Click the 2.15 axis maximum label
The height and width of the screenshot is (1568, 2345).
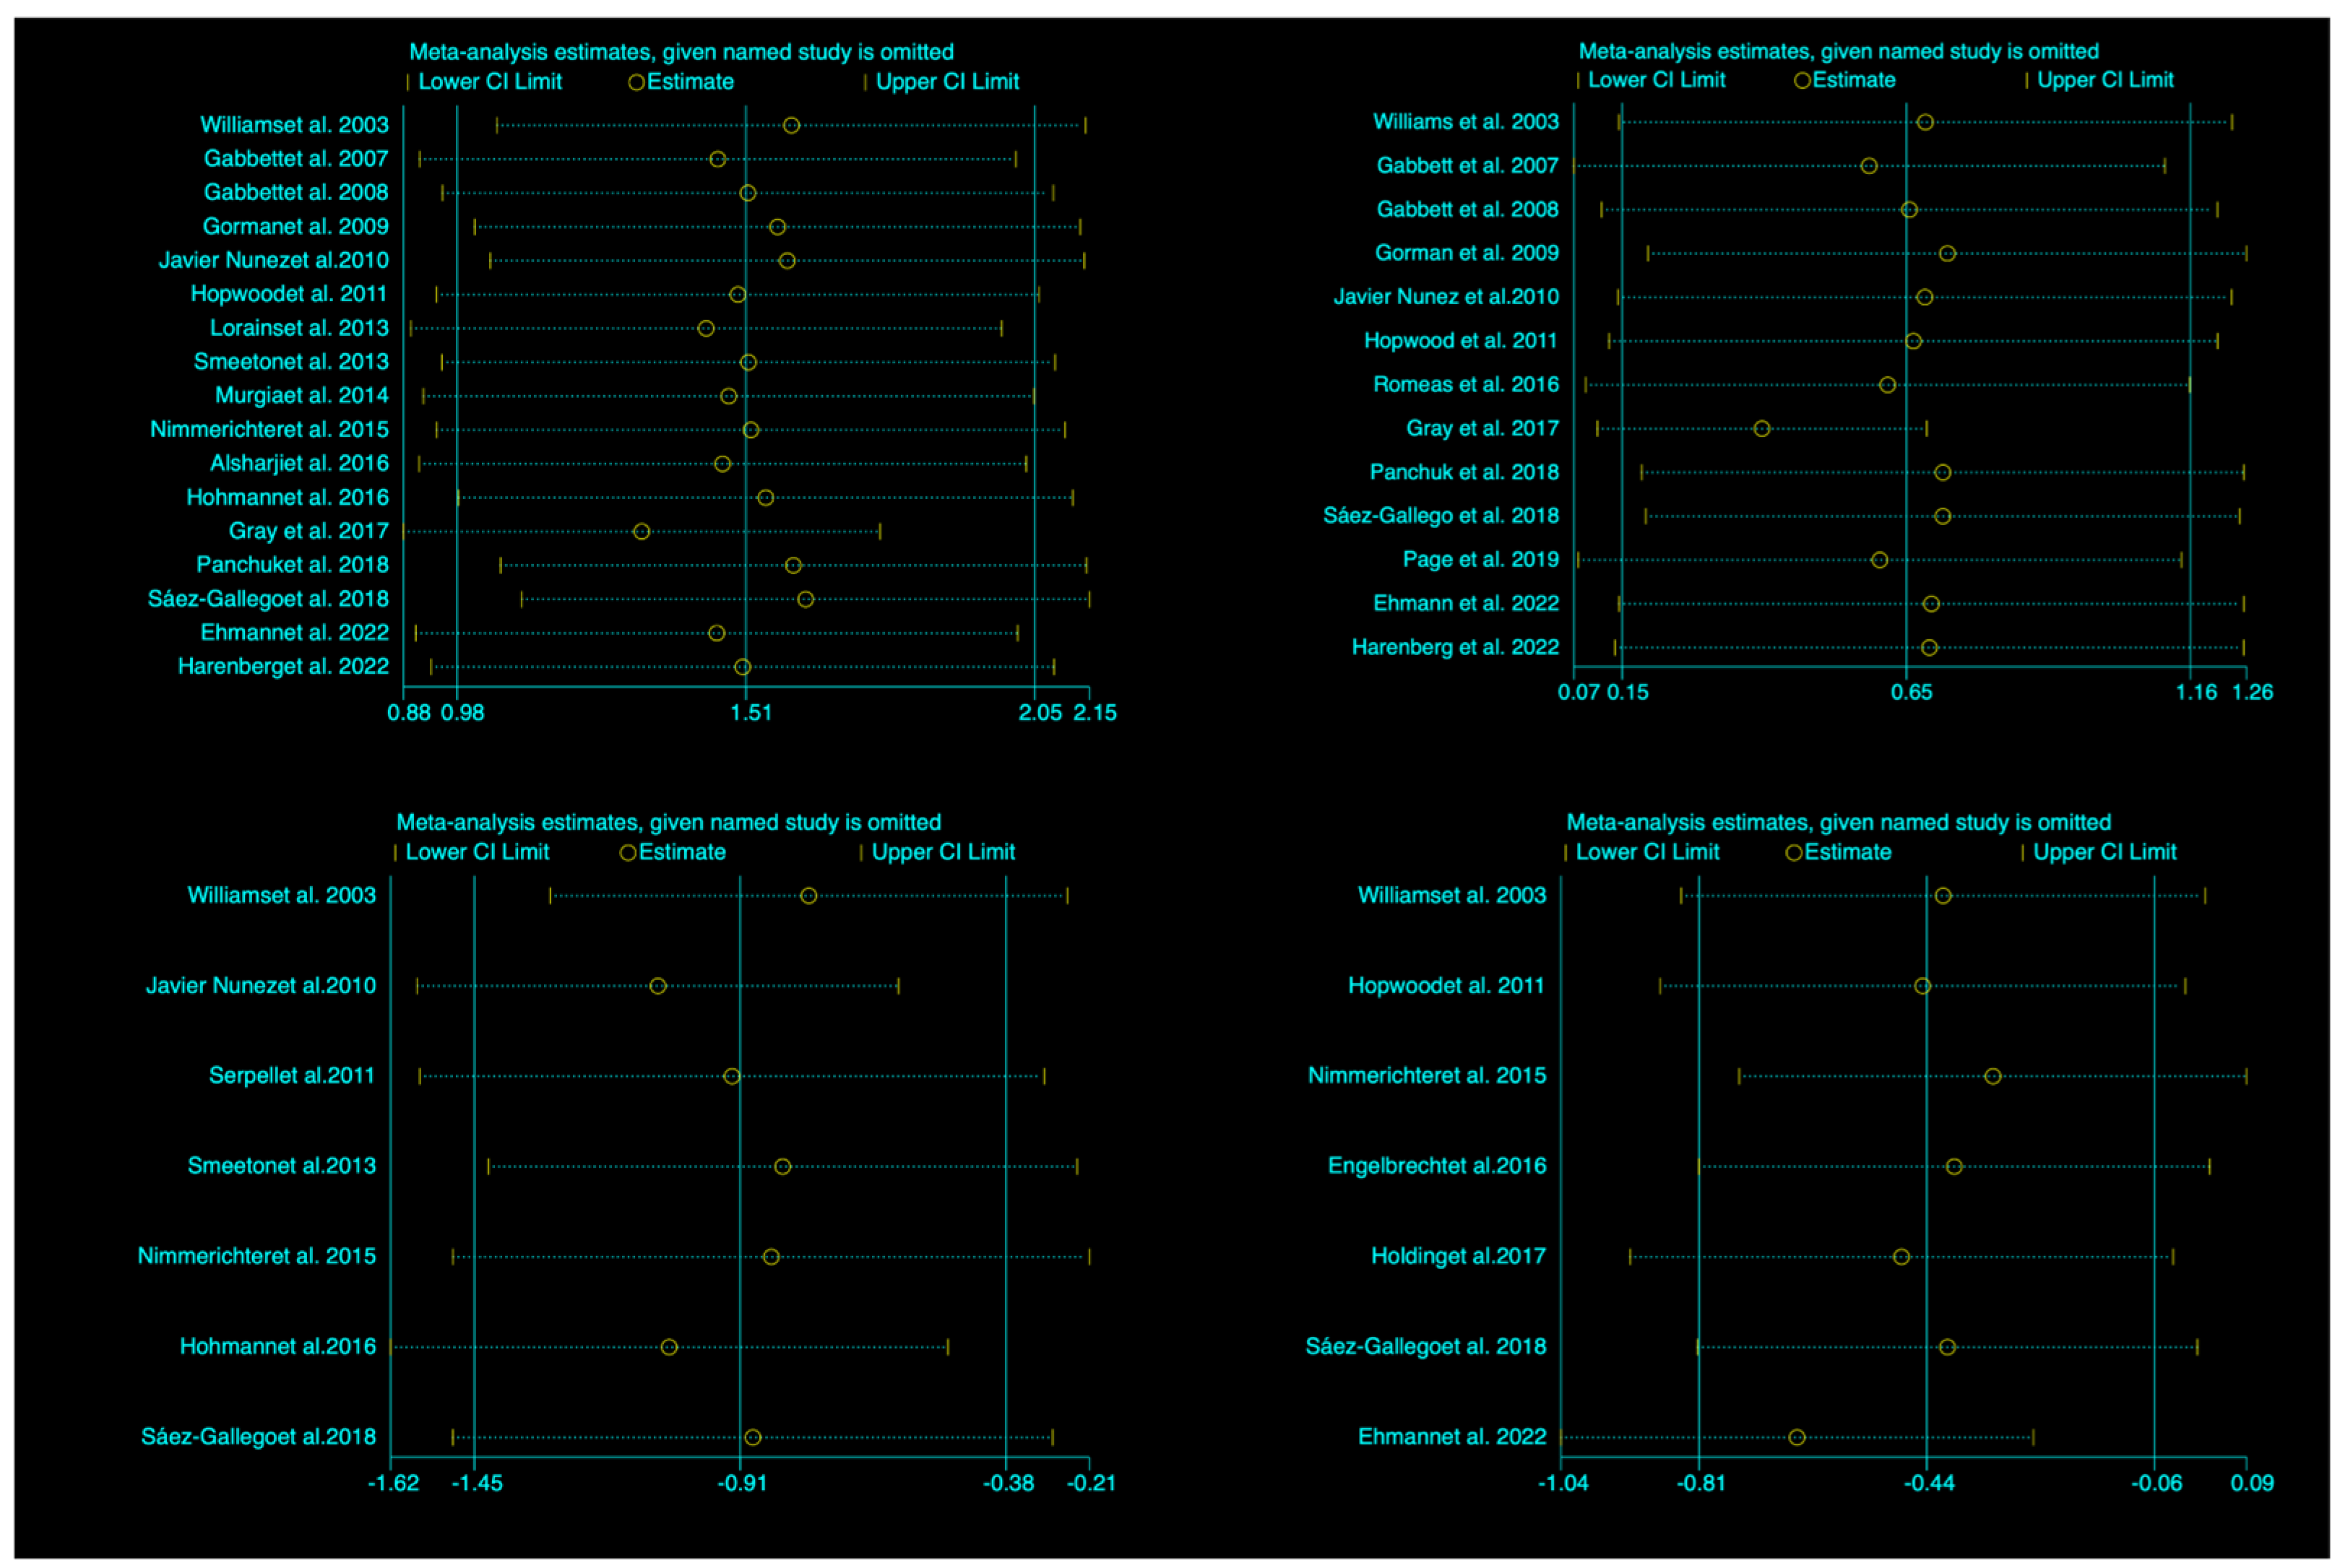pos(1094,712)
